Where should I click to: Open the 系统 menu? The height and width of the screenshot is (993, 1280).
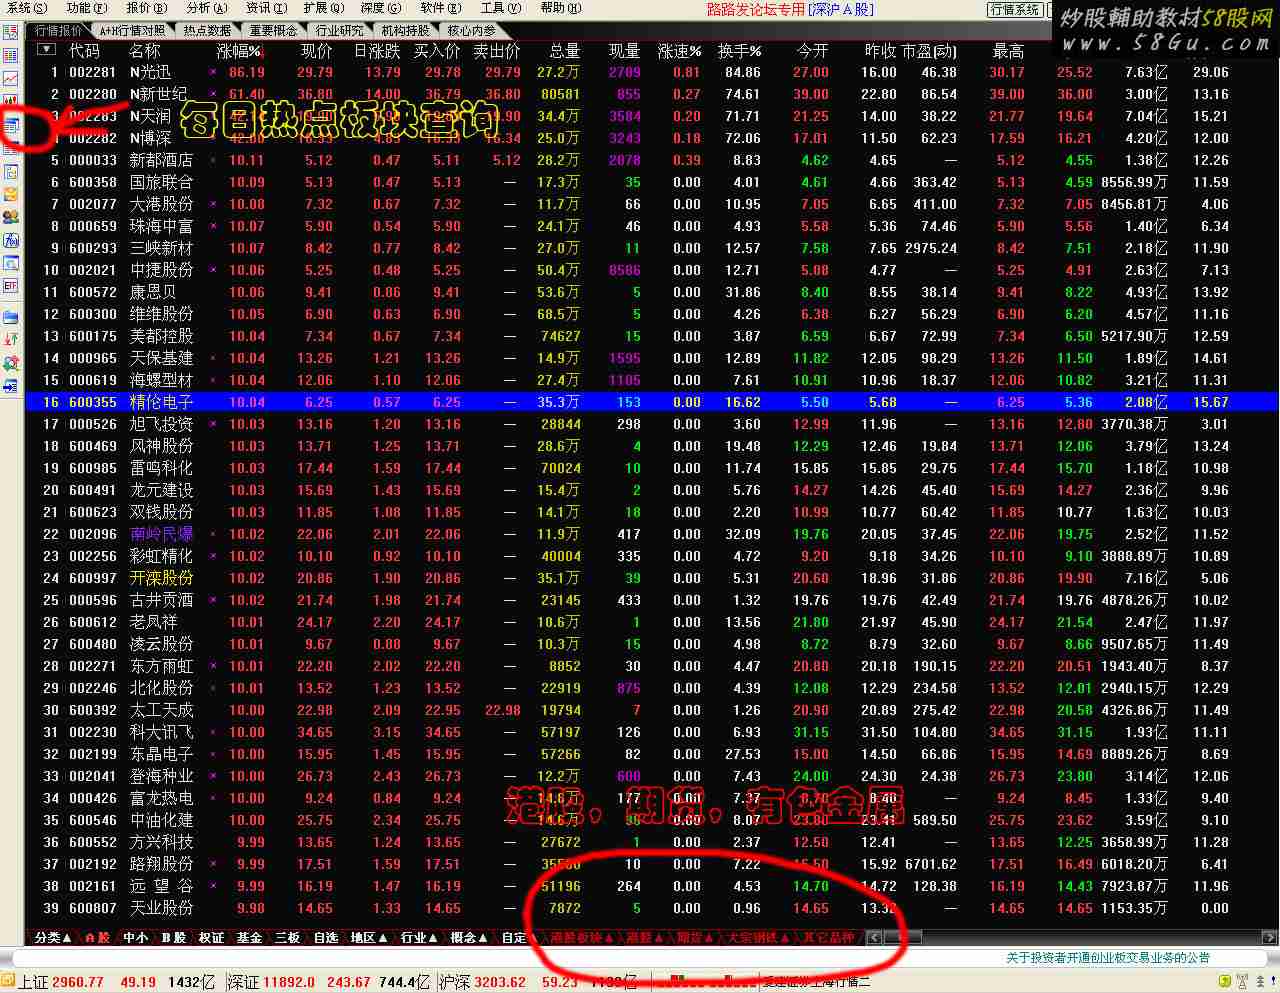coord(25,8)
